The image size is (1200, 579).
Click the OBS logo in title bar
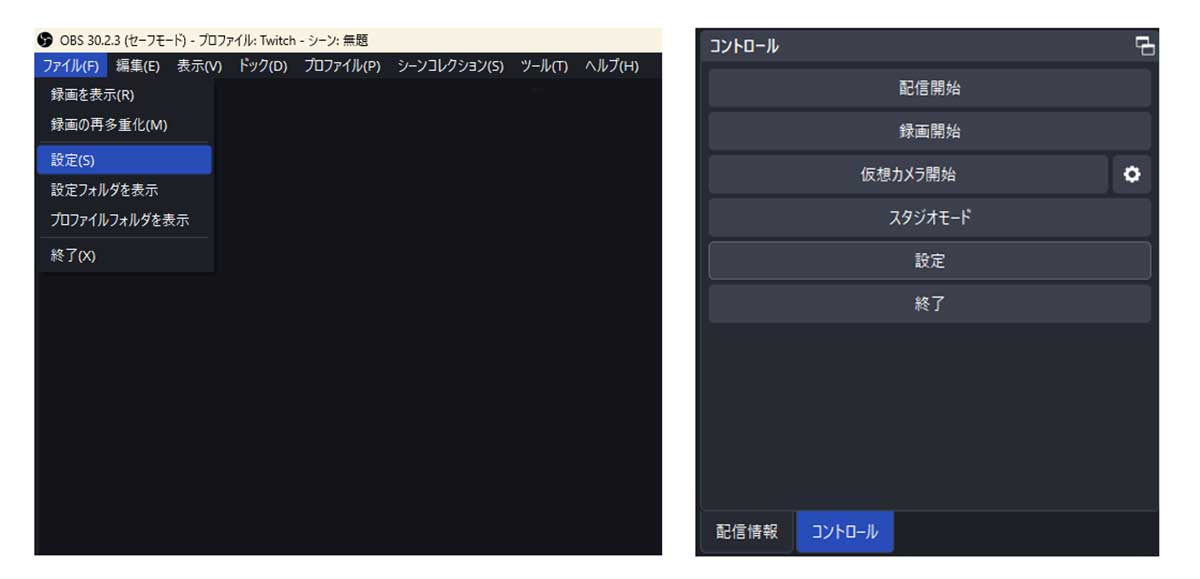(45, 40)
